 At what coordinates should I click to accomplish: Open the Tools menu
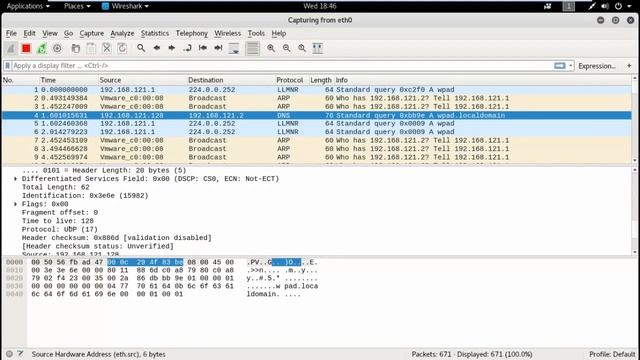click(x=256, y=33)
